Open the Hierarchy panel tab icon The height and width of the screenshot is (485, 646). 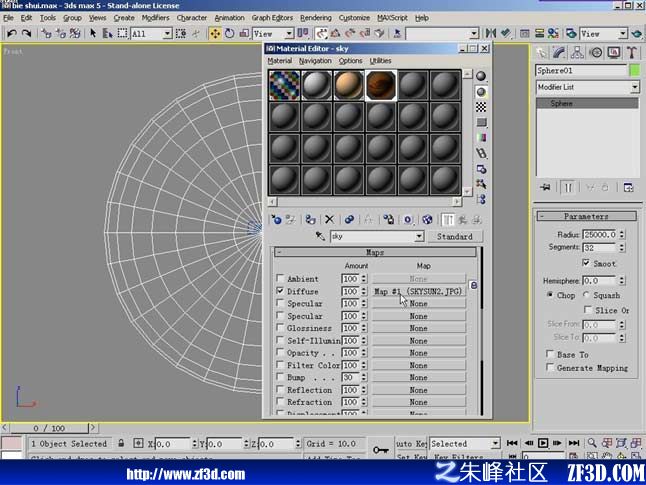click(x=577, y=52)
